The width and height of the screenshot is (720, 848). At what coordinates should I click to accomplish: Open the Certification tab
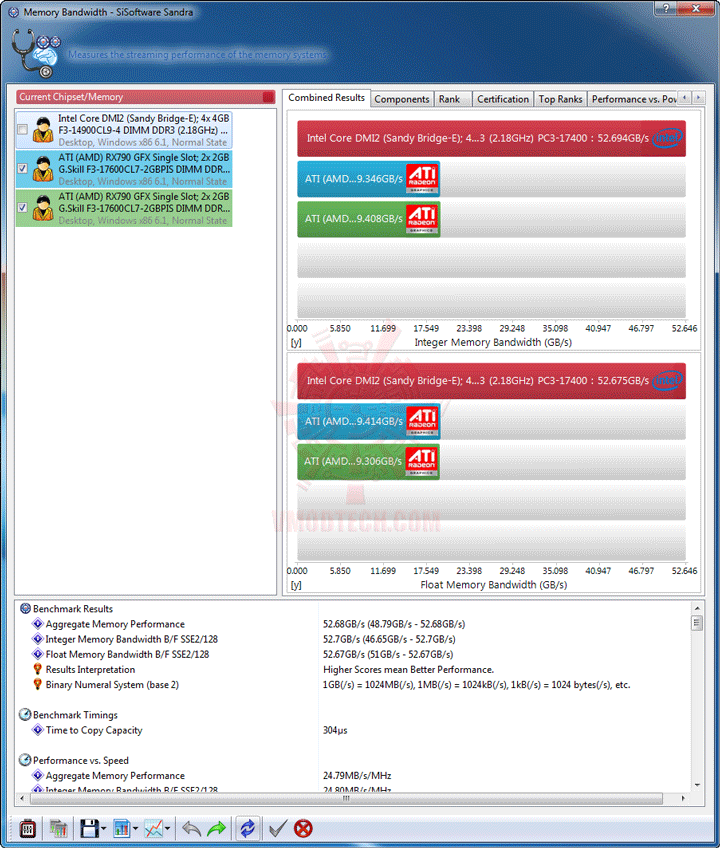tap(503, 99)
